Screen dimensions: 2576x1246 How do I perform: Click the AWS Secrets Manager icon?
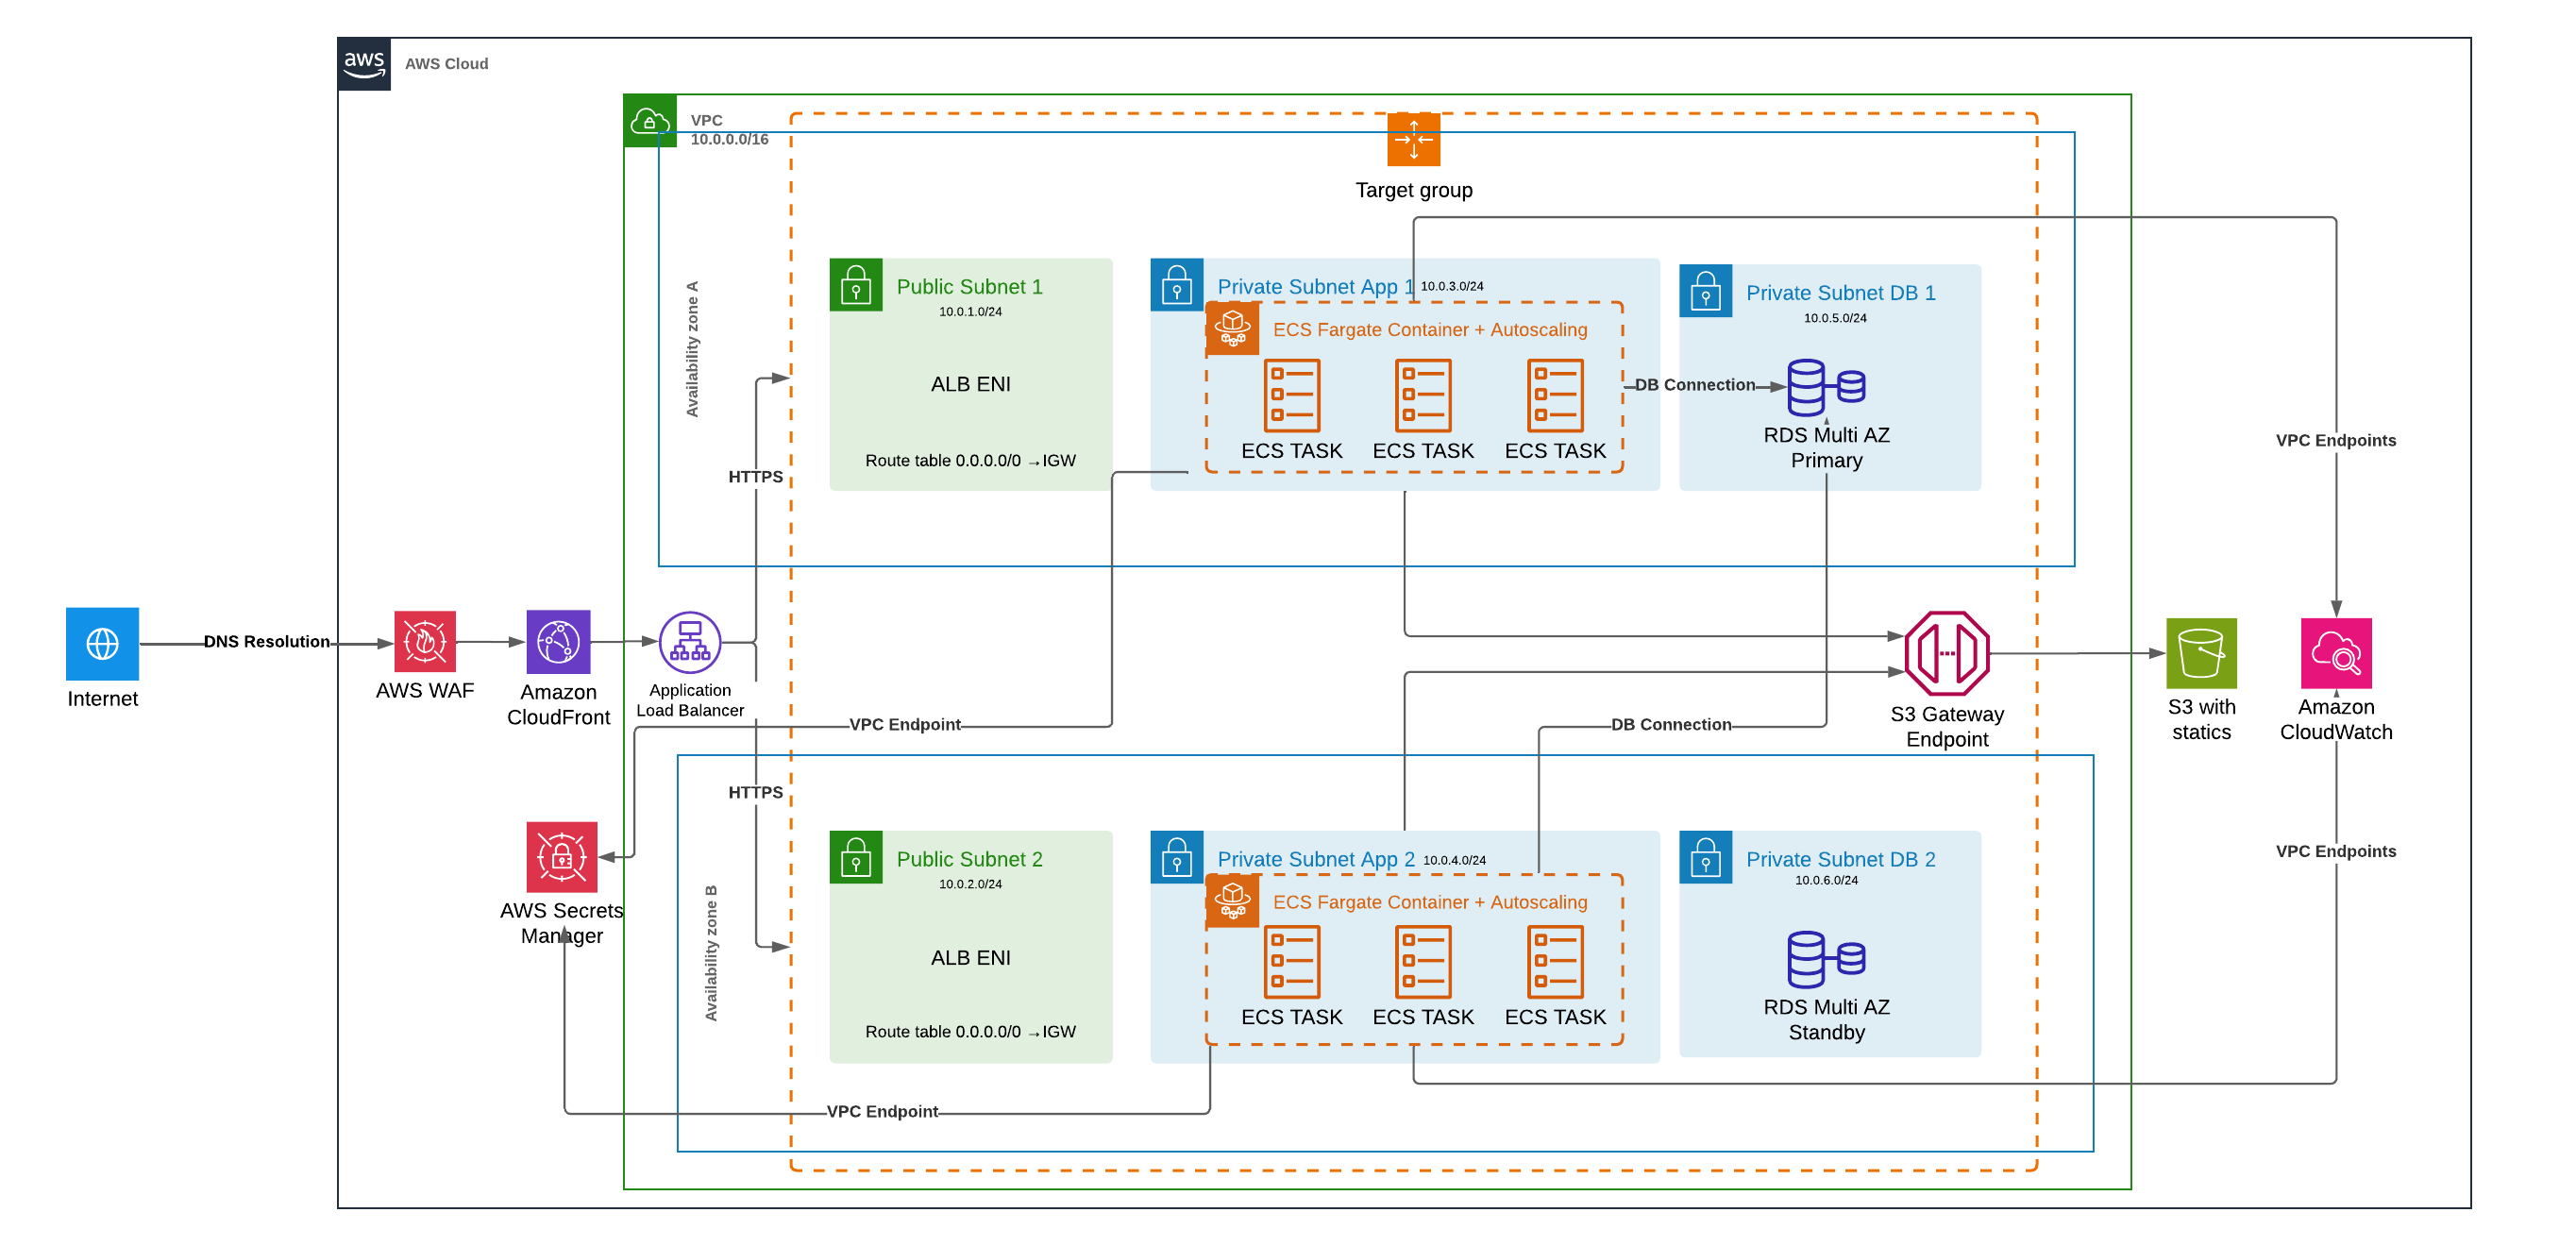coord(562,857)
